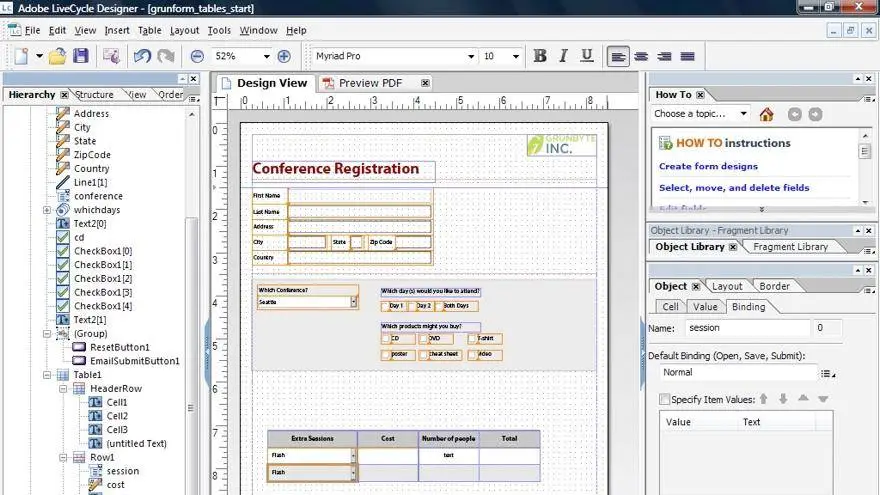The width and height of the screenshot is (880, 495).
Task: Align text center
Action: coord(641,56)
